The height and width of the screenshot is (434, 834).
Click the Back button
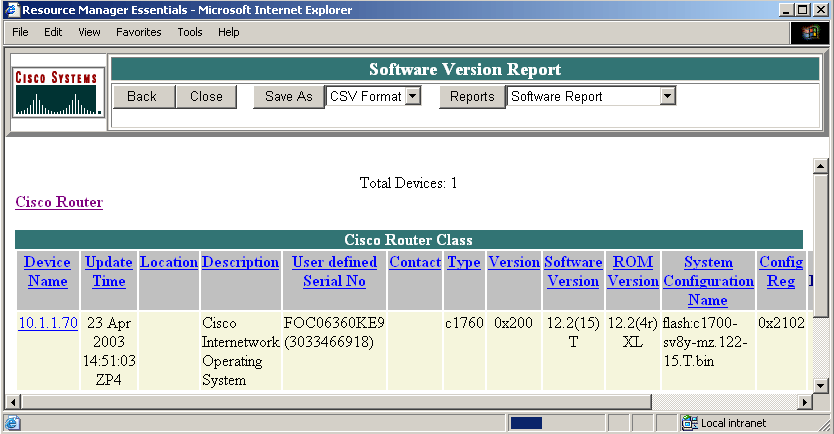pos(142,96)
